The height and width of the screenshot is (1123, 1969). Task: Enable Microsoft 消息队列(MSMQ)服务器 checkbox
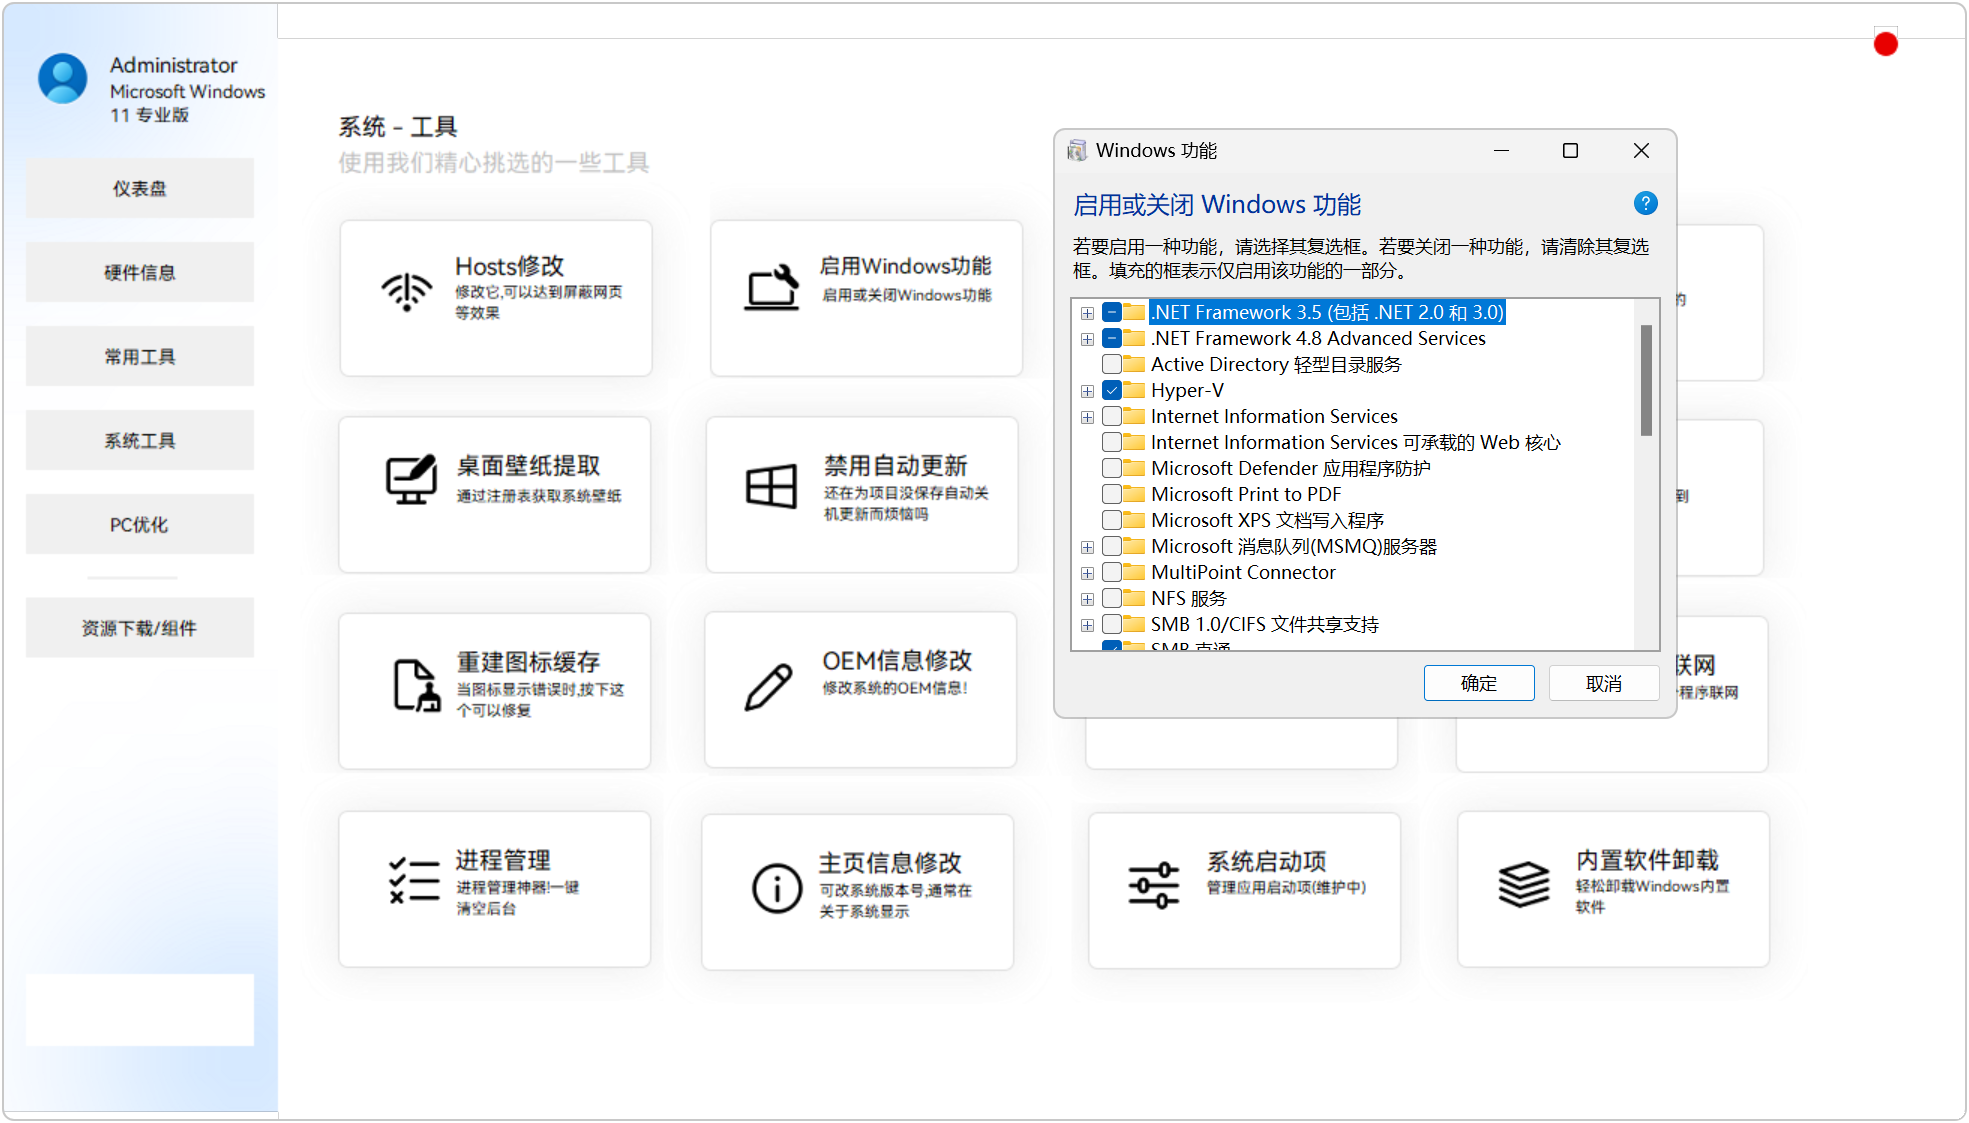pyautogui.click(x=1112, y=546)
